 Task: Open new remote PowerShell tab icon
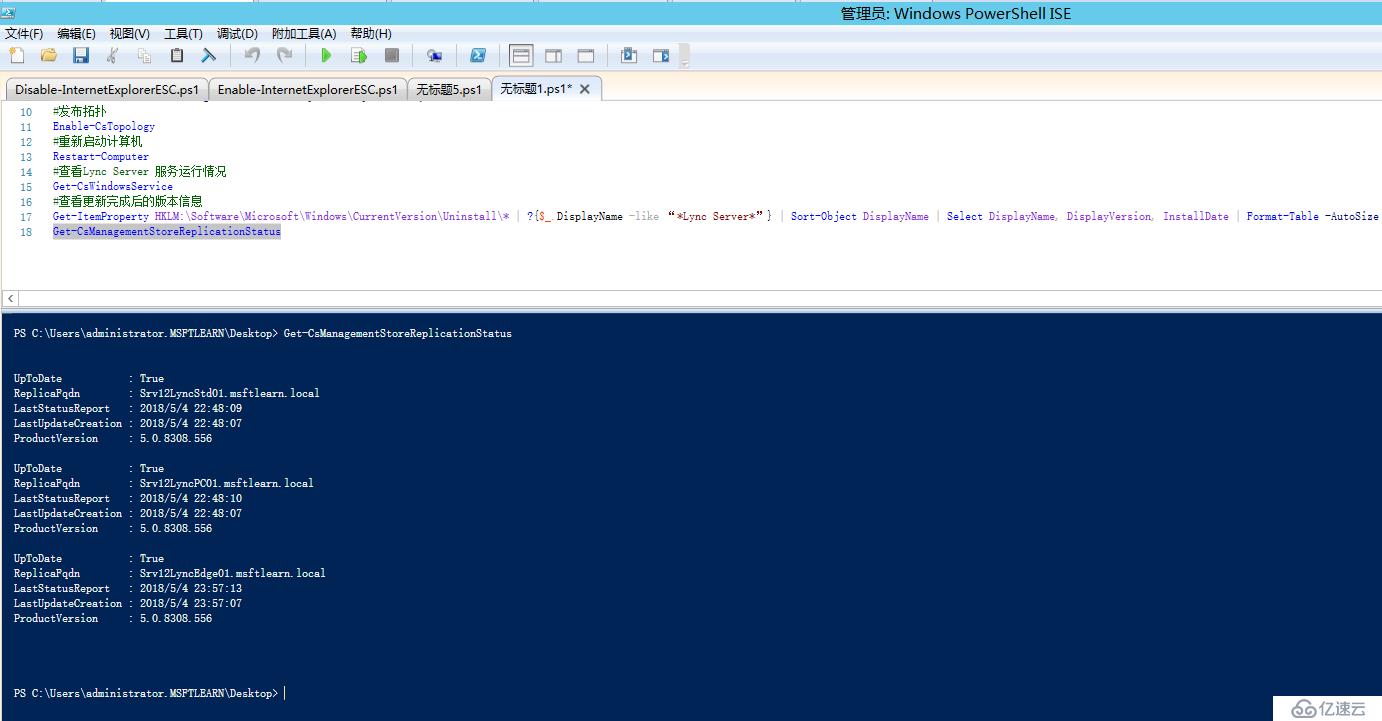(x=434, y=56)
